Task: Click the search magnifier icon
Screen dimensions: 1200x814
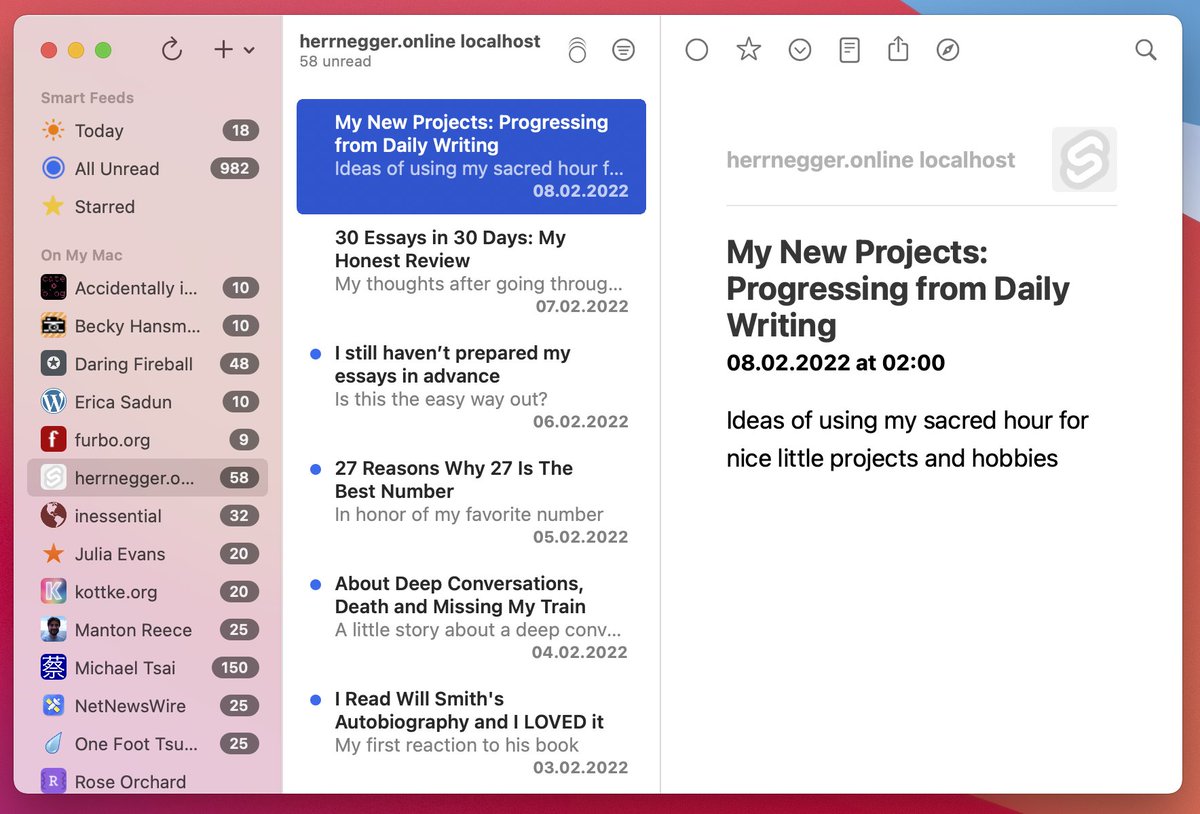Action: coord(1146,49)
